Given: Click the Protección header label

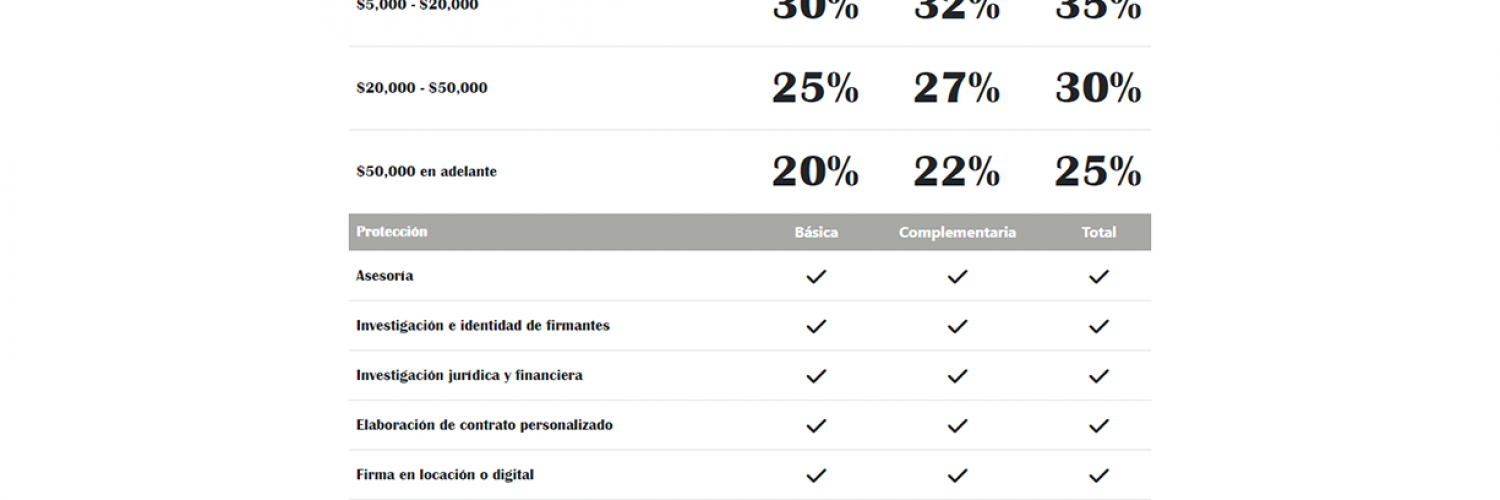Looking at the screenshot, I should [392, 231].
